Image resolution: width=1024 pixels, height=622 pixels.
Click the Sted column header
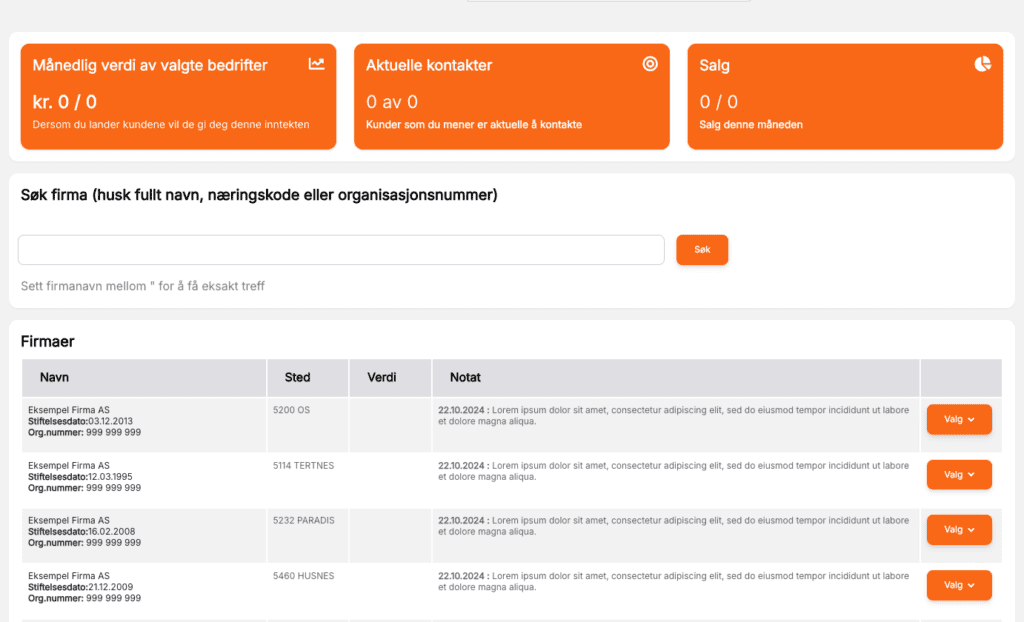pos(297,378)
